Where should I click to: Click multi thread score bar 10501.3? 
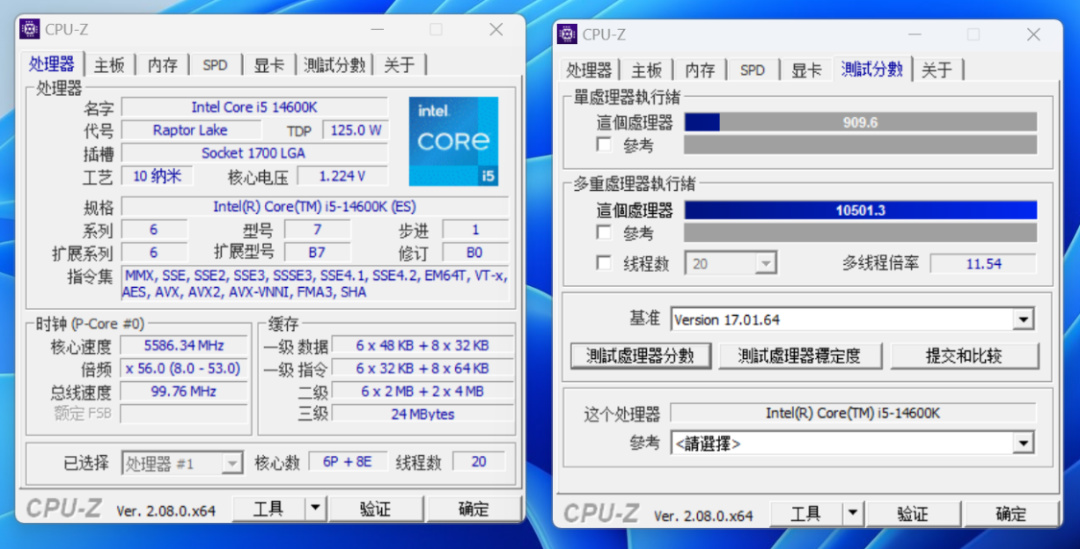[x=860, y=210]
